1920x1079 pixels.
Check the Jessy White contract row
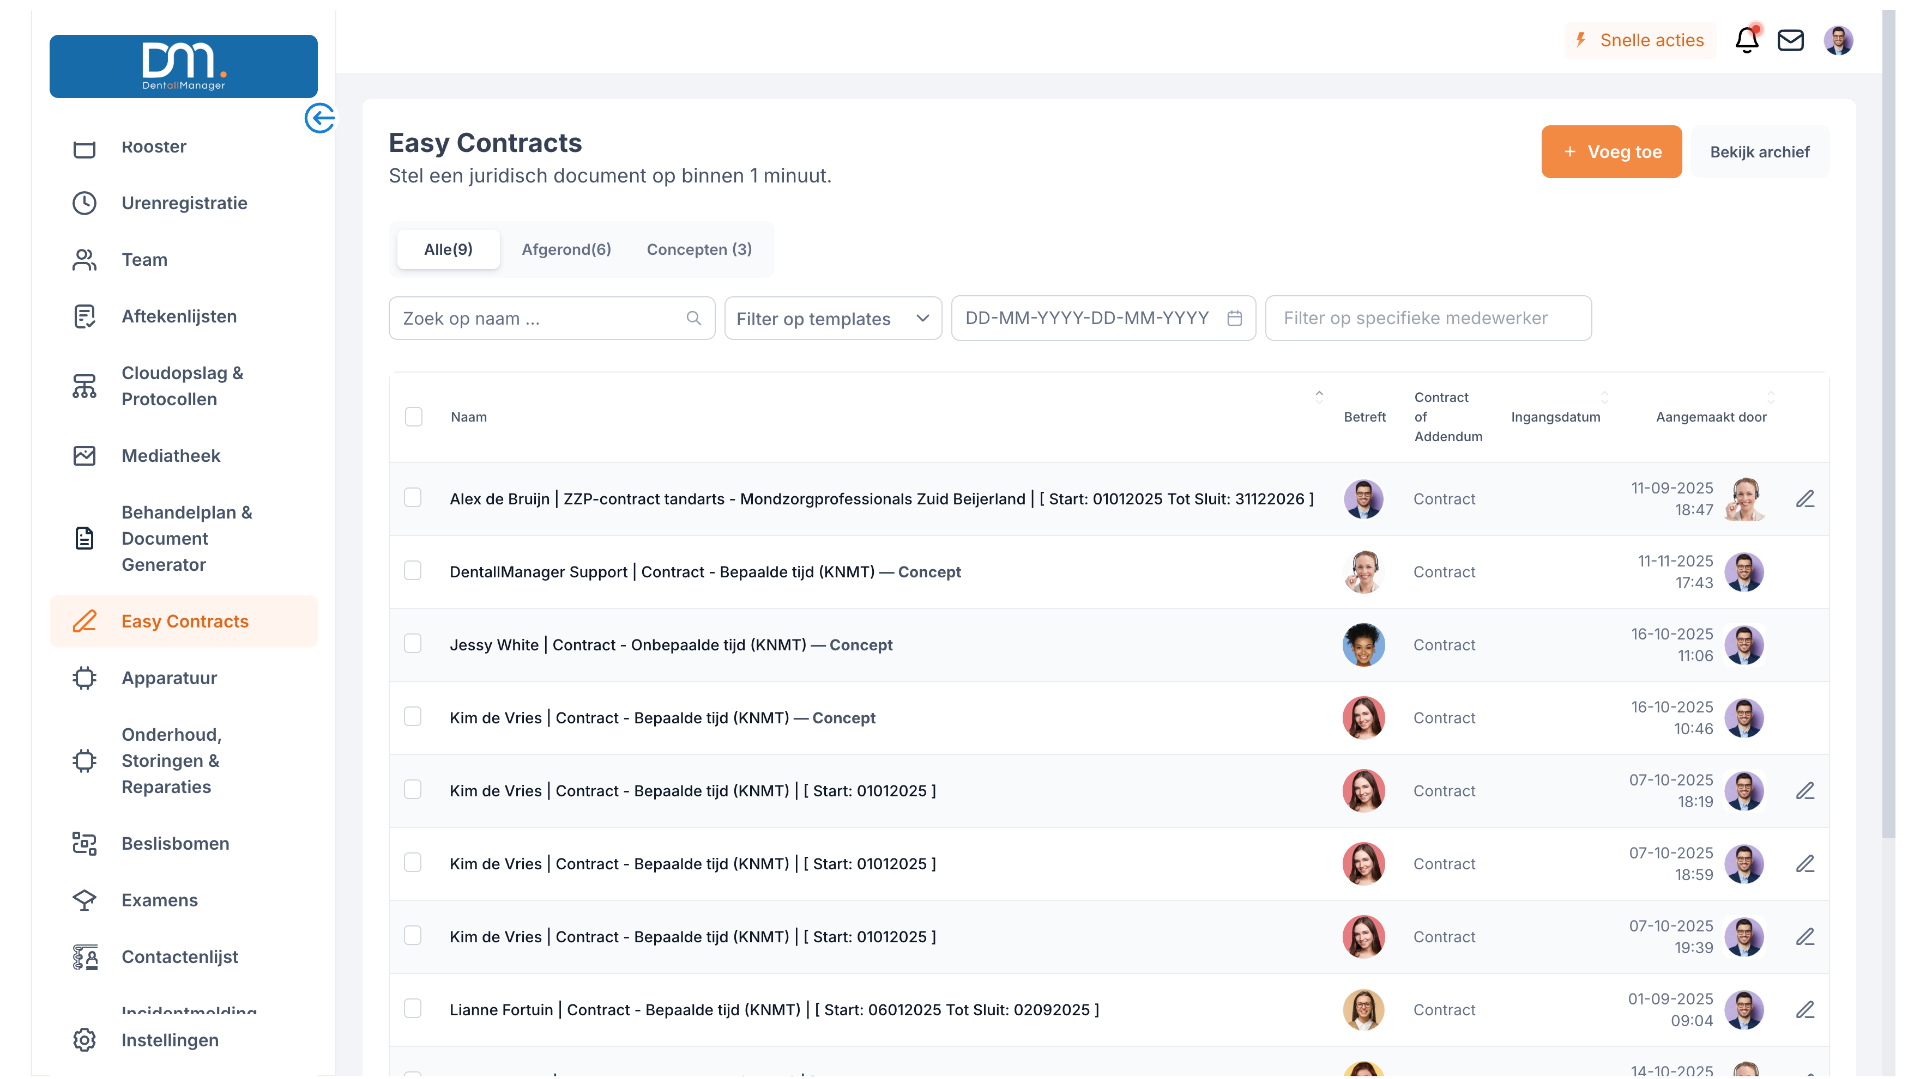[x=413, y=643]
